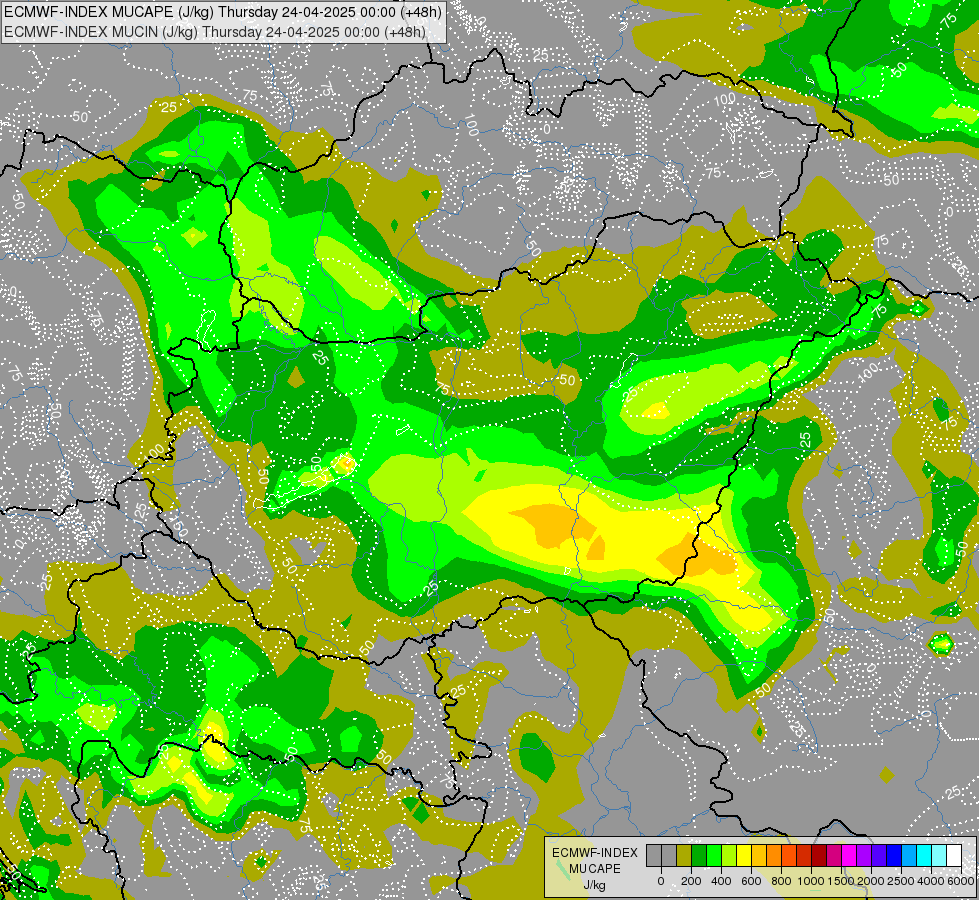Select the lime yellow-green legend swatch
Viewport: 979px width, 900px height.
click(729, 855)
